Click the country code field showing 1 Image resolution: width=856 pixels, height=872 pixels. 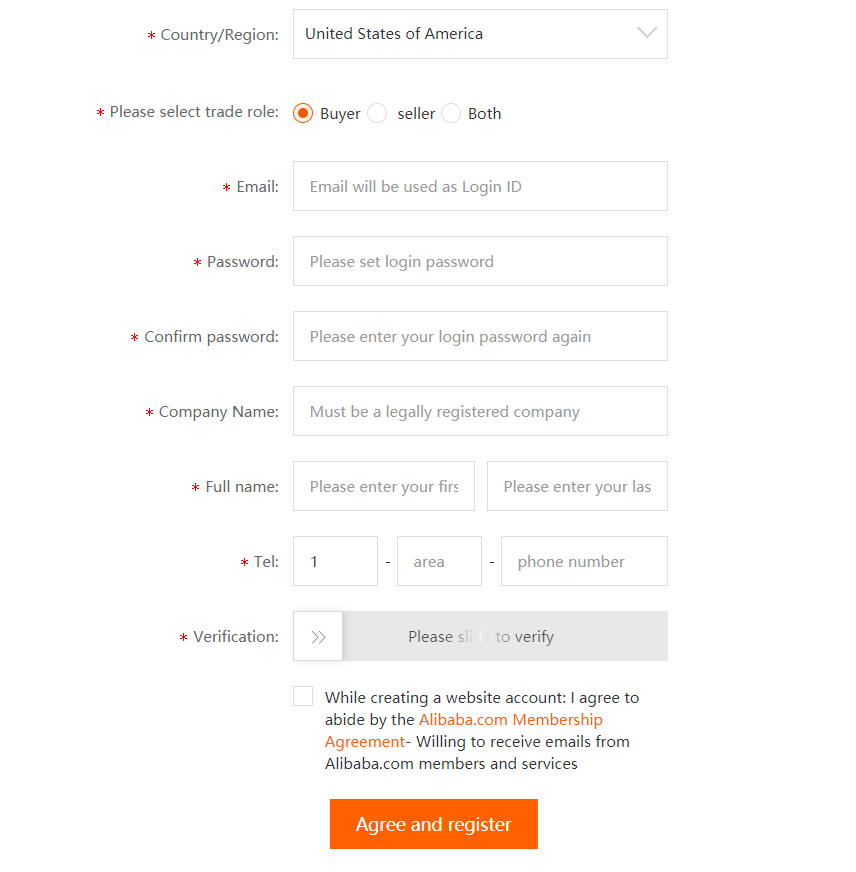point(335,561)
